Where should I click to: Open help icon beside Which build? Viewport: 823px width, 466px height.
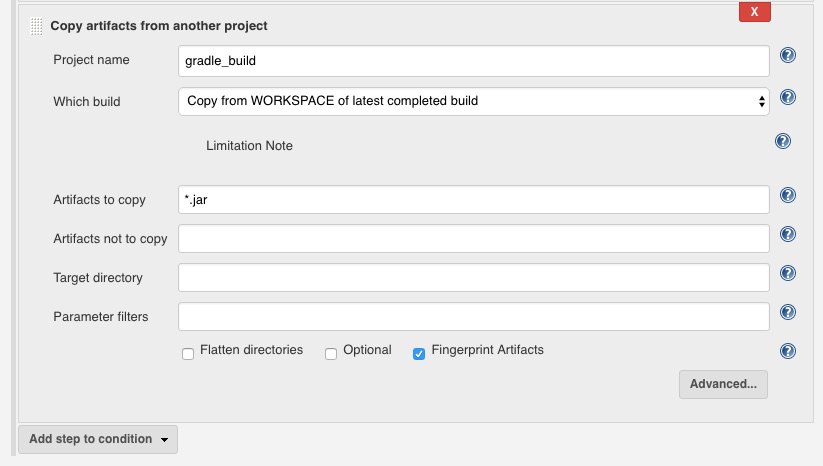click(x=788, y=97)
